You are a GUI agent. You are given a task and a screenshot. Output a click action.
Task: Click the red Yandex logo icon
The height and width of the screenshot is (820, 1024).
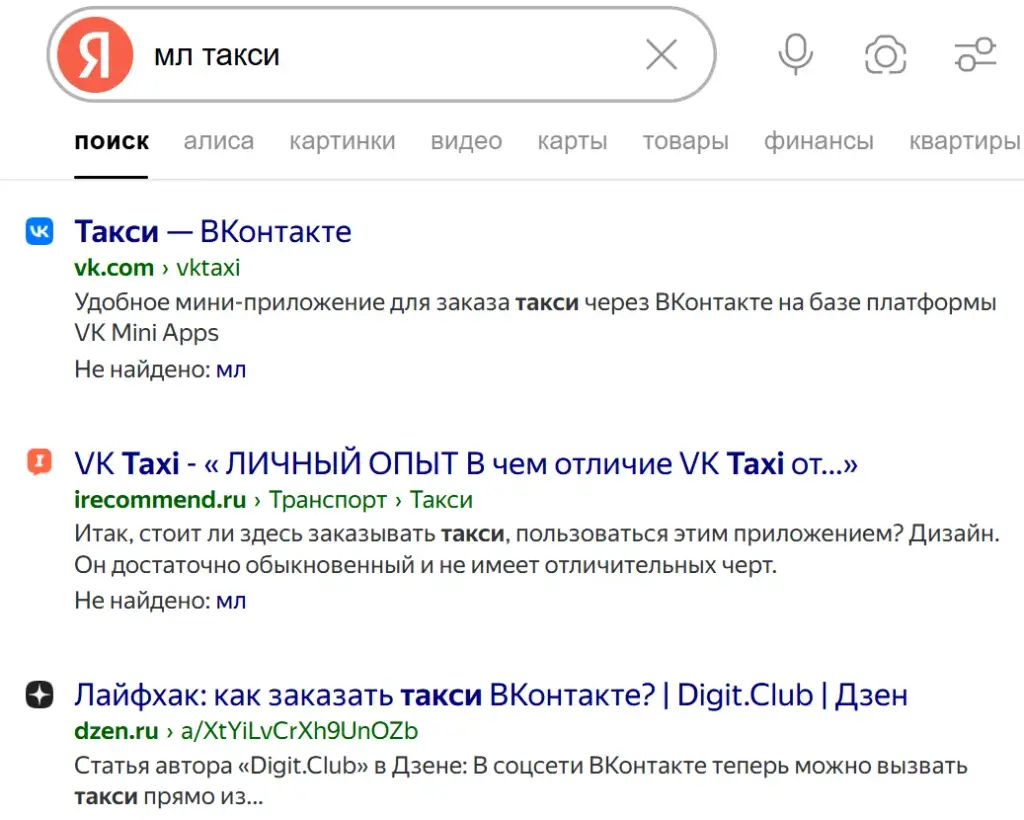point(95,55)
